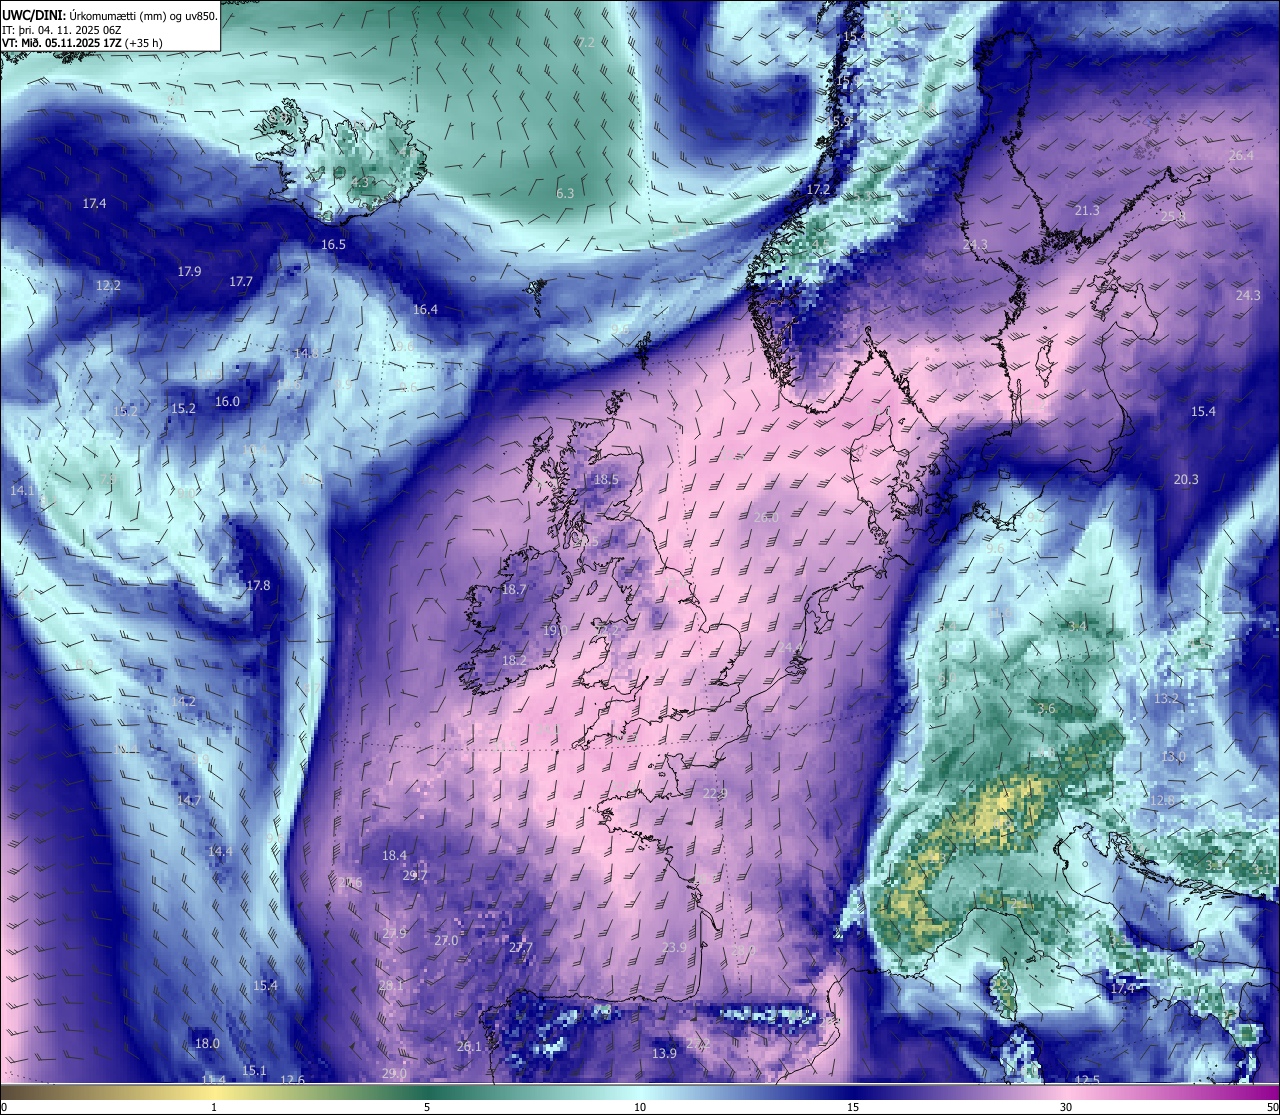Click the 4.3 value over Iceland
The width and height of the screenshot is (1280, 1115).
tap(361, 182)
